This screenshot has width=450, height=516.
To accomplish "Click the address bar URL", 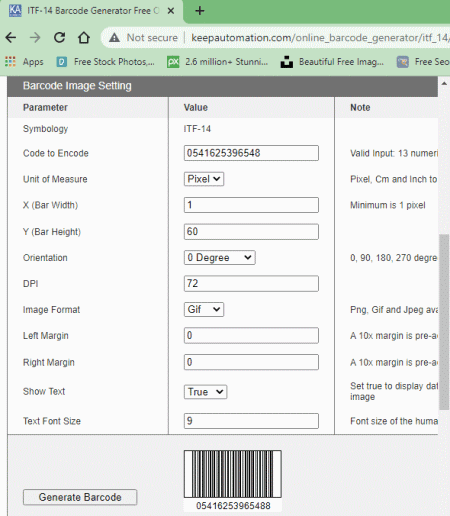I will [320, 38].
